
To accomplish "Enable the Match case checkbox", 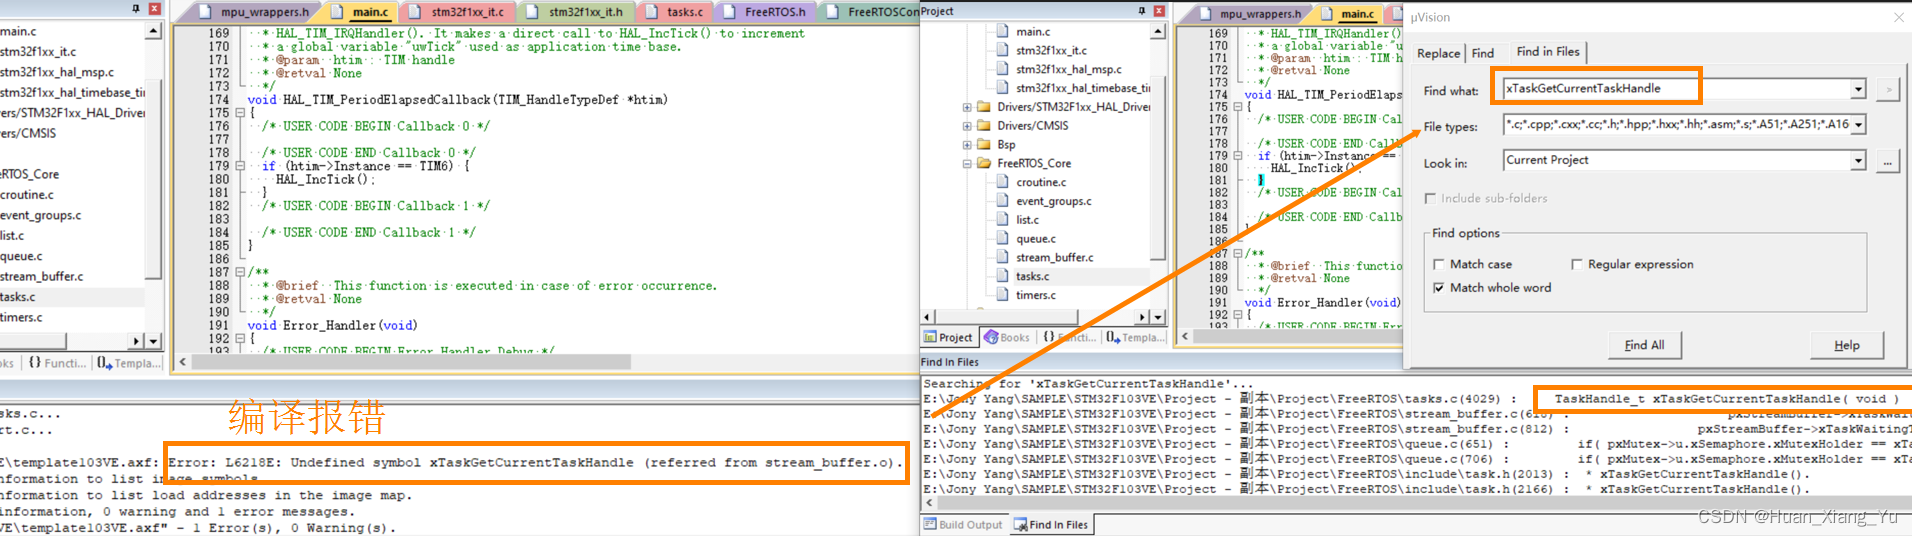I will click(1439, 265).
